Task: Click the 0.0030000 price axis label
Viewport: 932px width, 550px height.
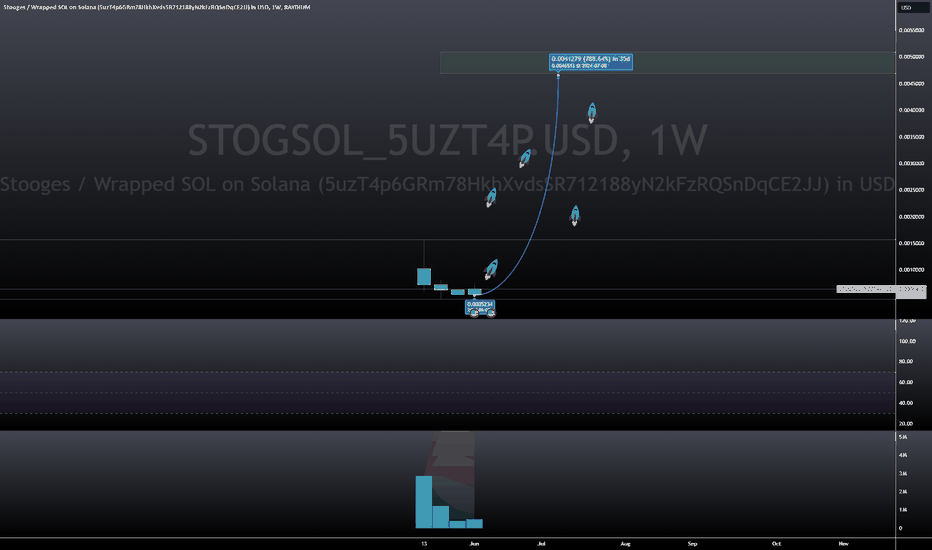Action: (x=911, y=164)
